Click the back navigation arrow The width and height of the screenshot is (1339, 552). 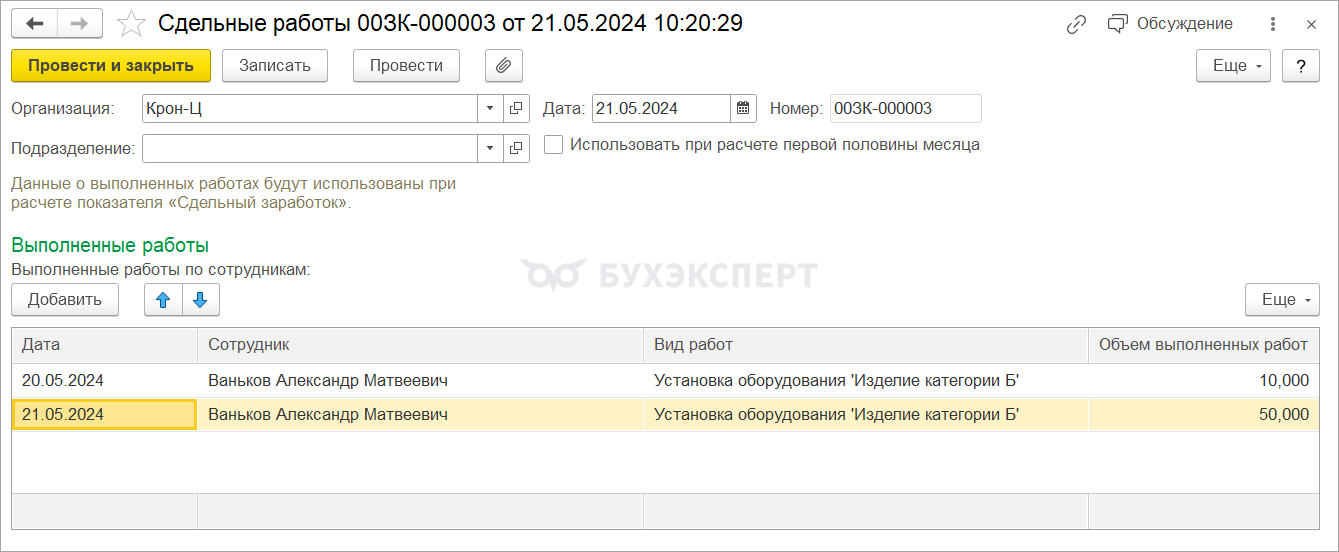tap(34, 23)
